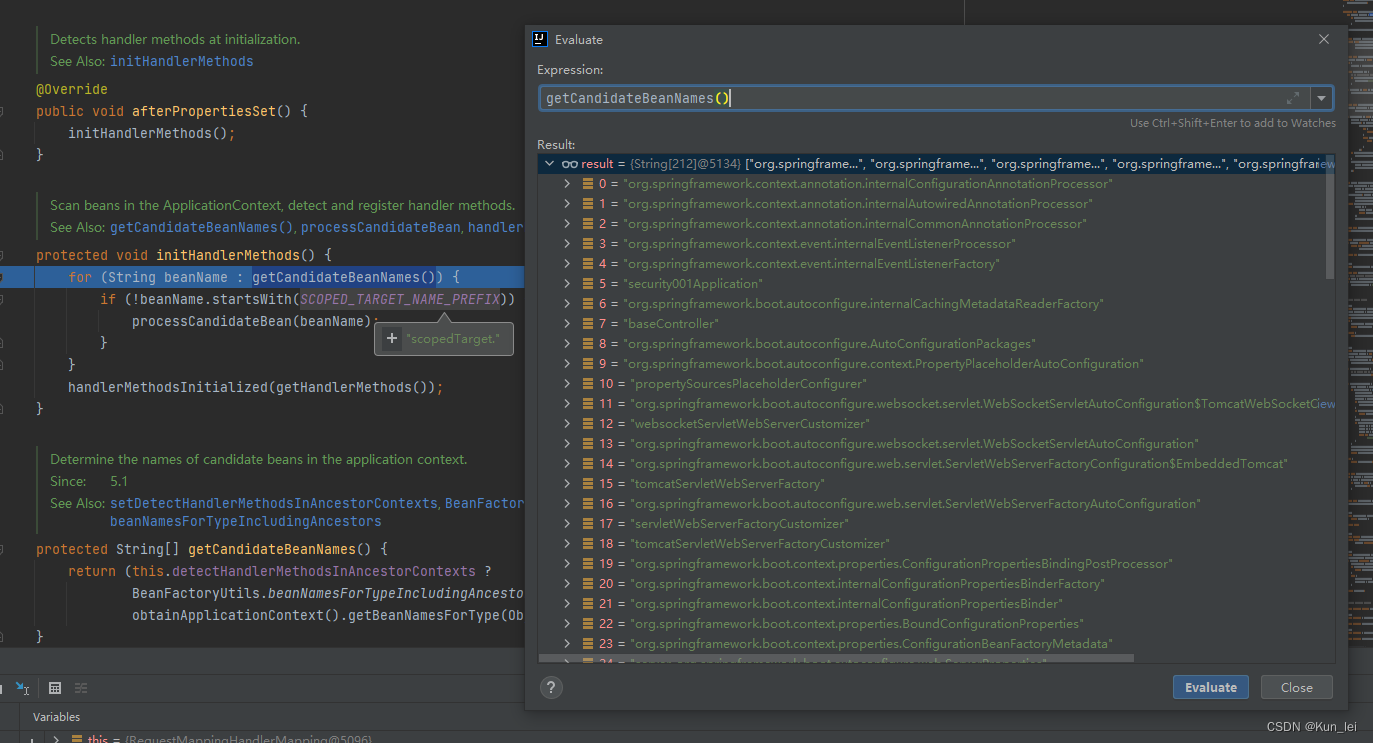
Task: Expand row 8 AutoConfigurationPackages
Action: (x=567, y=344)
